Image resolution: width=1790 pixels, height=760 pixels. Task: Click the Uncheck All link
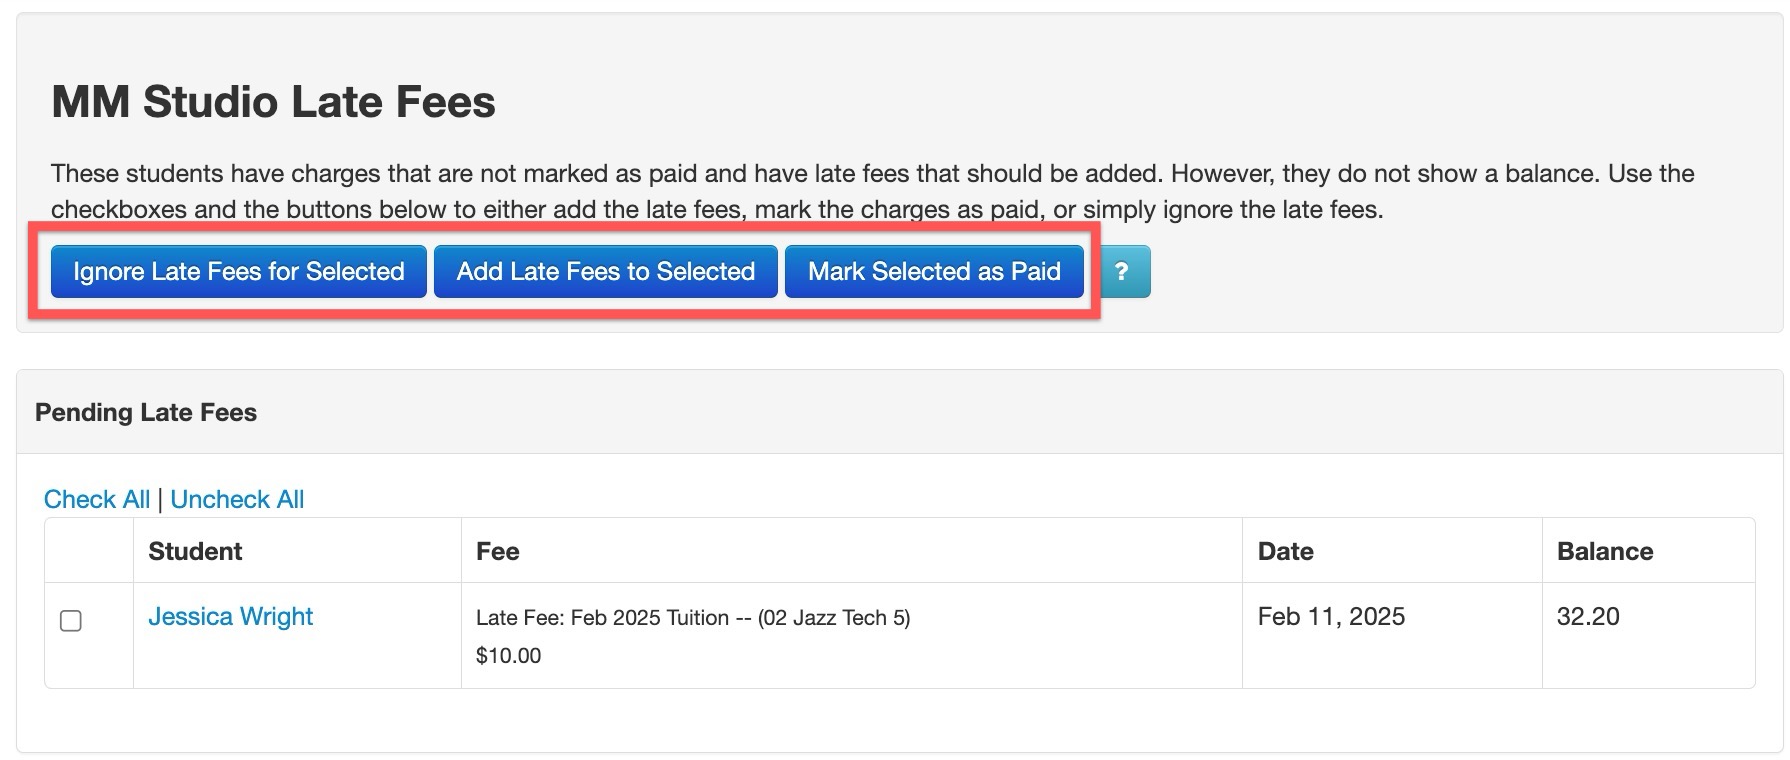[237, 499]
